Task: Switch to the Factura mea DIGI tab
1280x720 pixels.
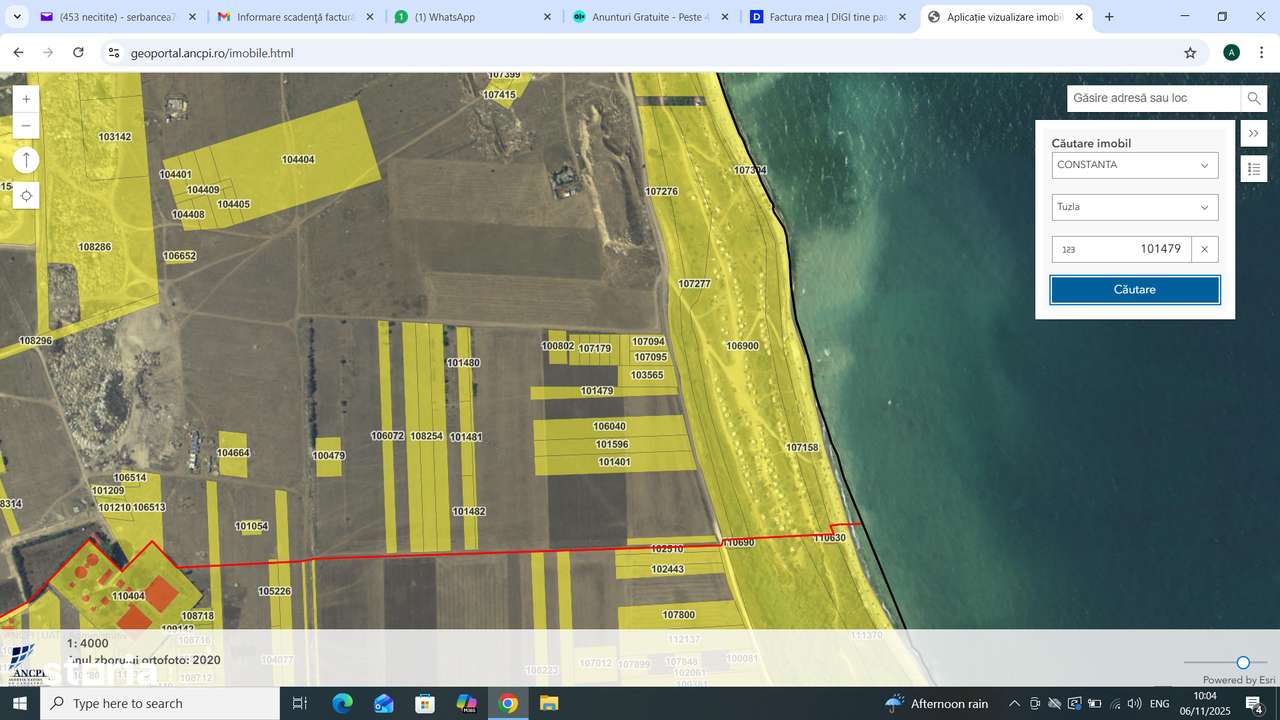Action: 828,17
